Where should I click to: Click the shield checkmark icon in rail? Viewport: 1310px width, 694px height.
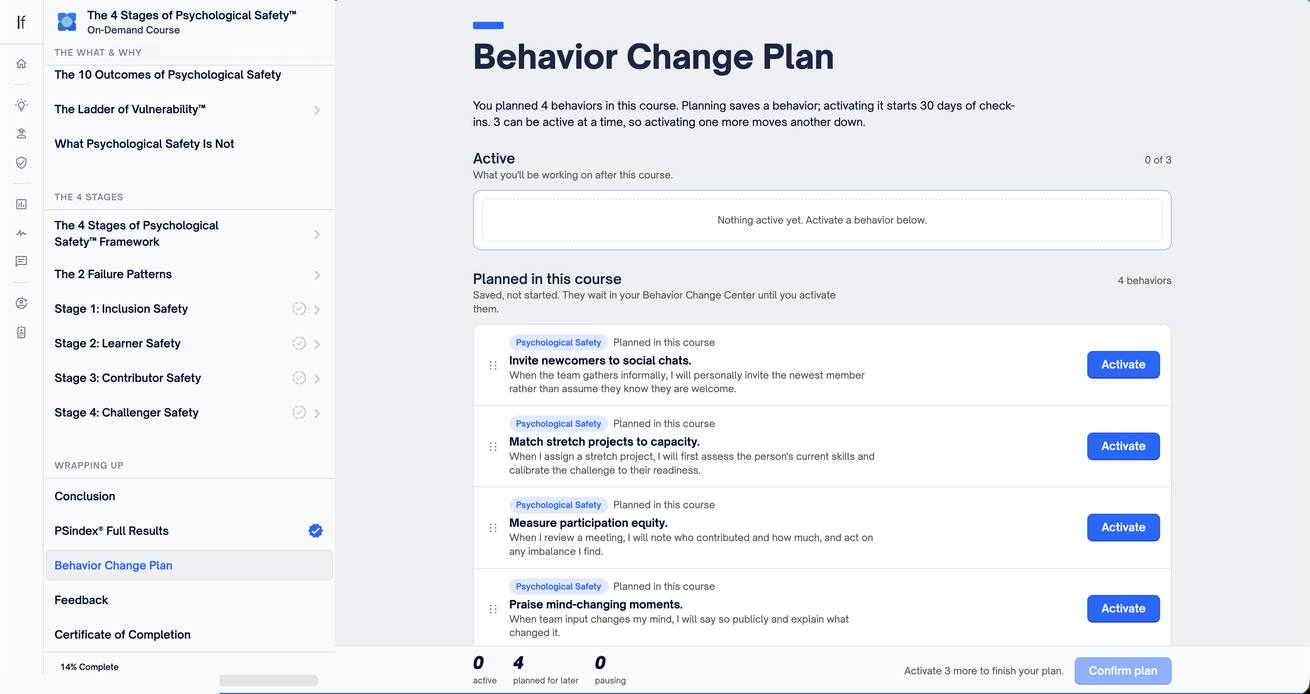[21, 162]
